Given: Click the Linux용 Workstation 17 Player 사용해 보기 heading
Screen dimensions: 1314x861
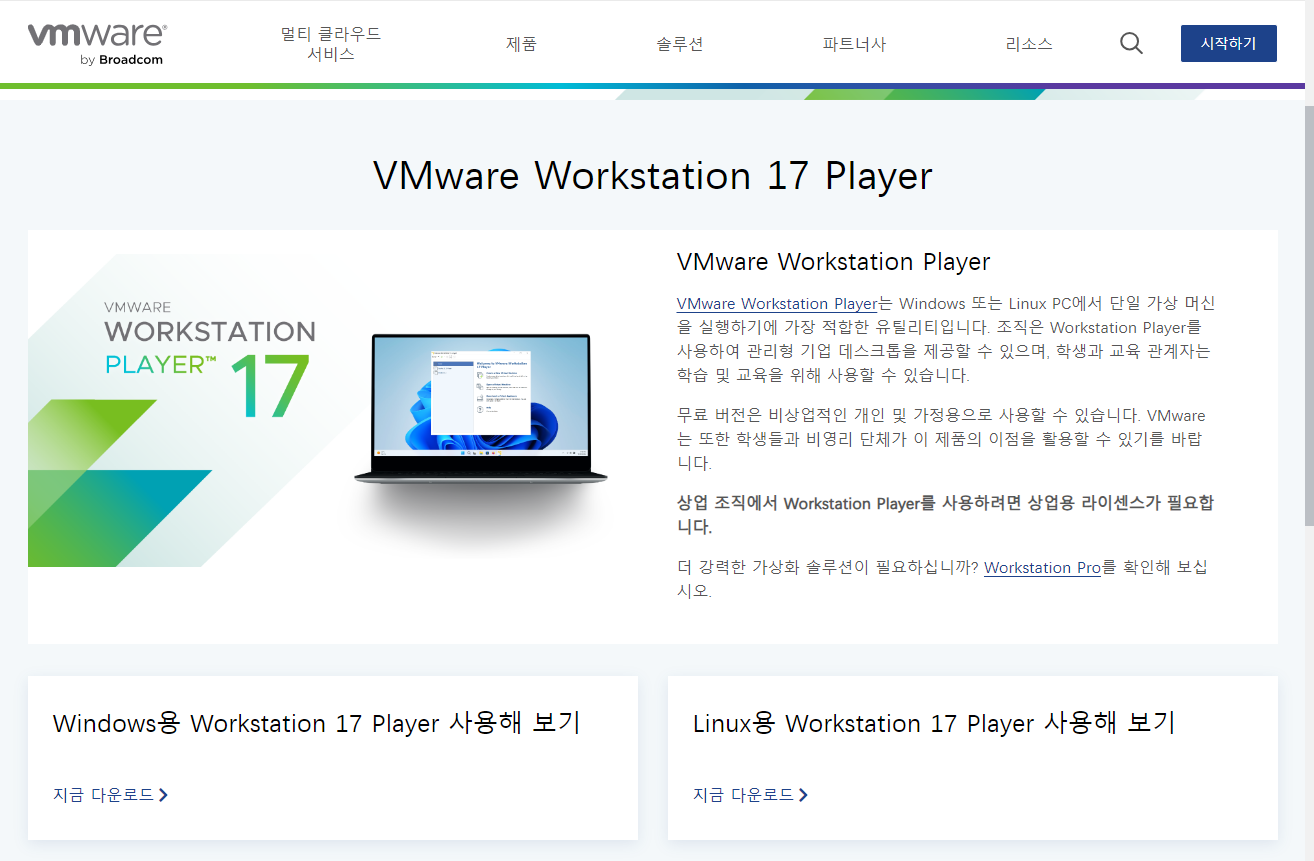Looking at the screenshot, I should [x=934, y=723].
